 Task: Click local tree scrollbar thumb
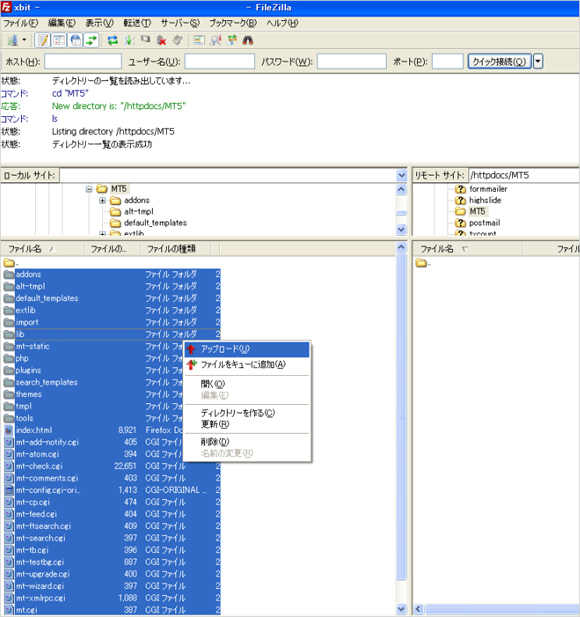tap(401, 213)
